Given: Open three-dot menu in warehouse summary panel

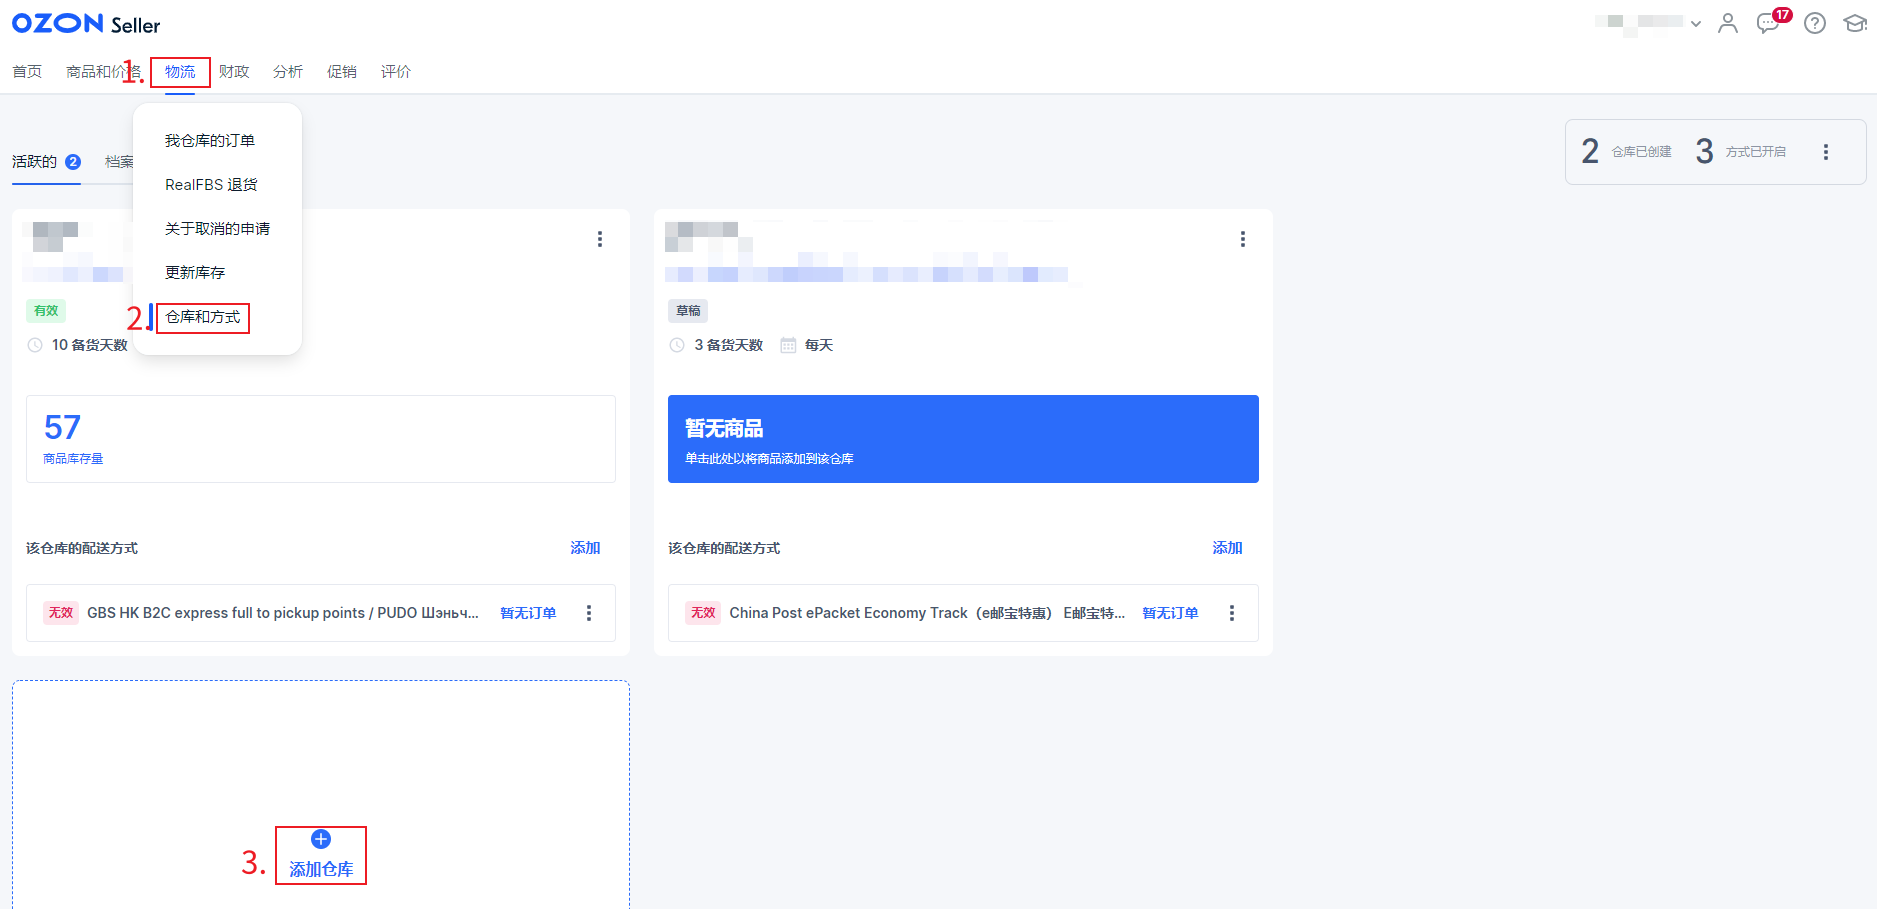Looking at the screenshot, I should pyautogui.click(x=1826, y=152).
